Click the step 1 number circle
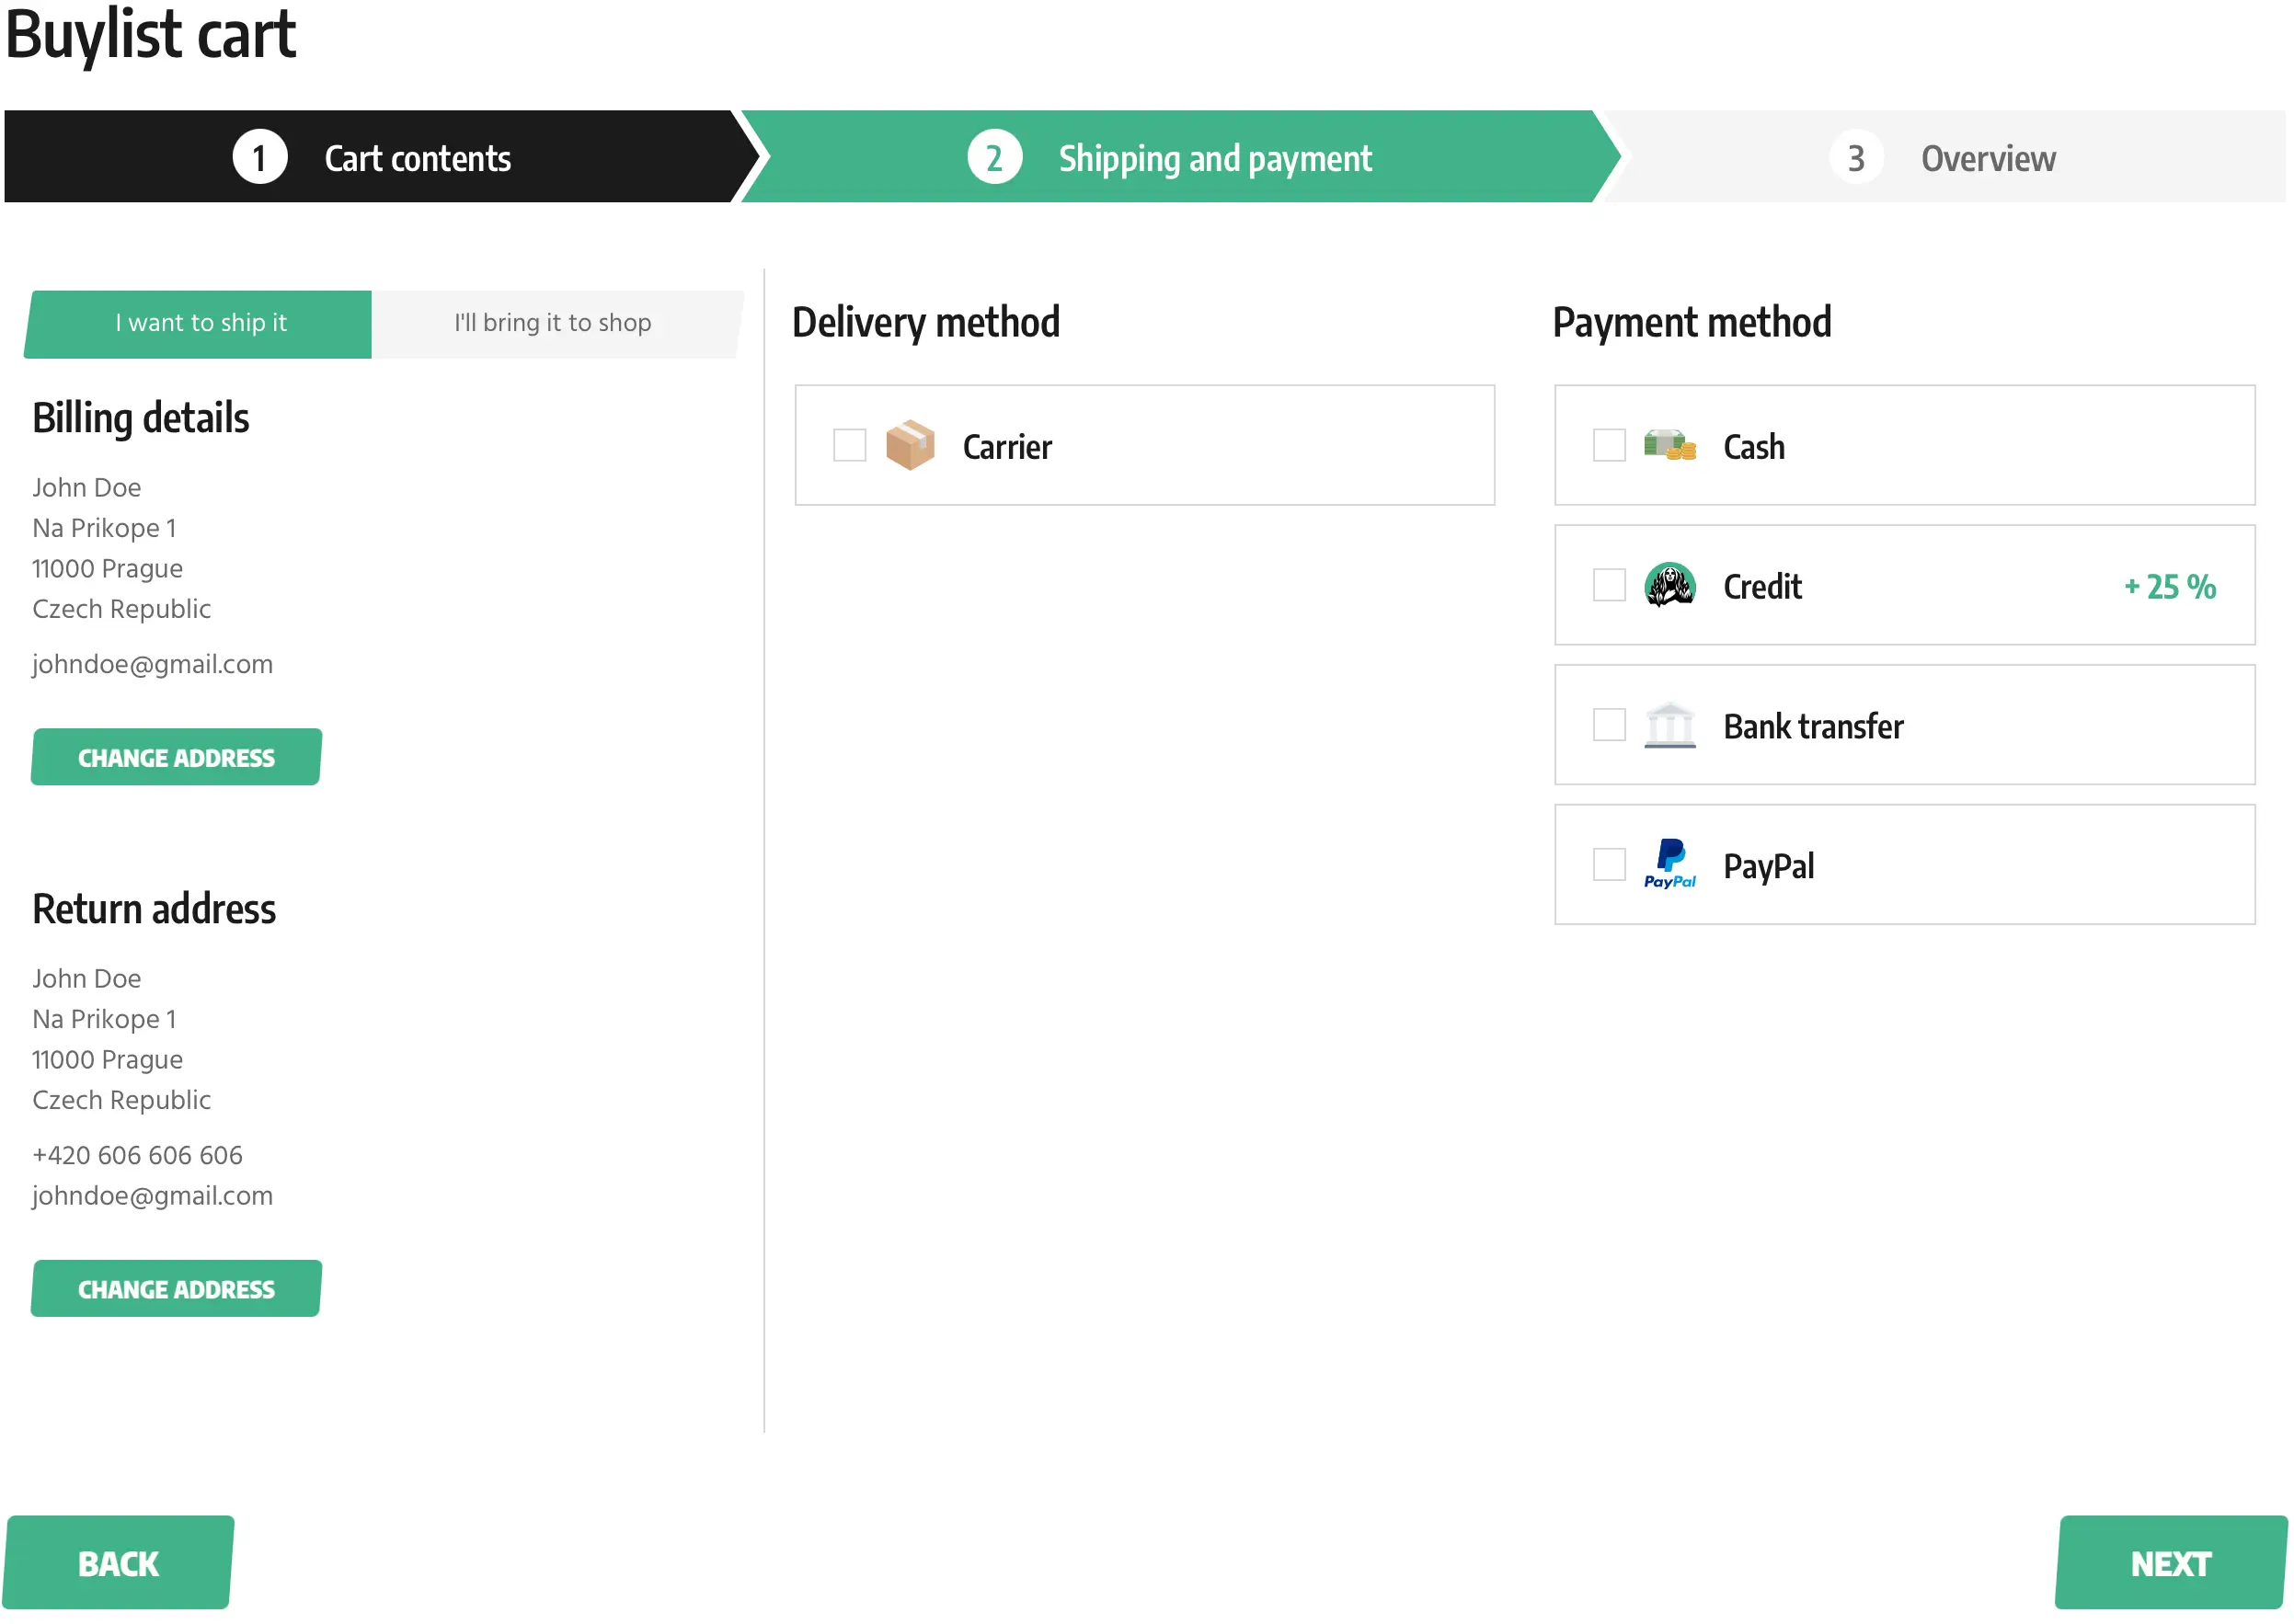The width and height of the screenshot is (2294, 1624). pyautogui.click(x=260, y=158)
